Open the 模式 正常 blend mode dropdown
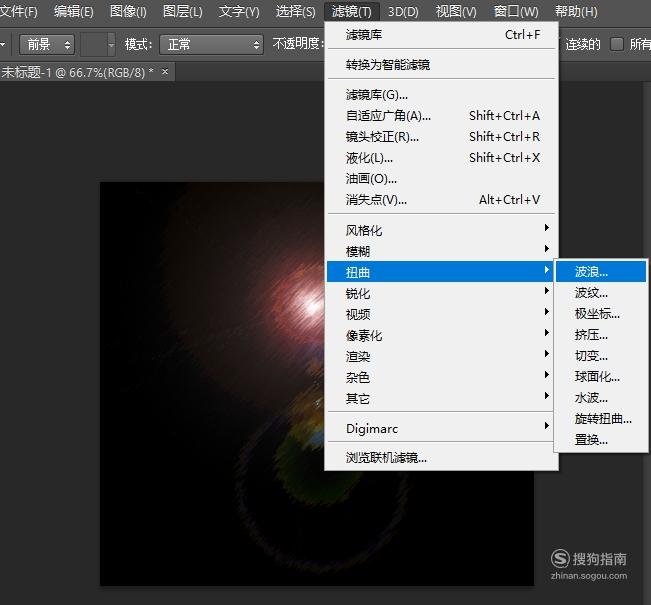The image size is (651, 605). (211, 44)
